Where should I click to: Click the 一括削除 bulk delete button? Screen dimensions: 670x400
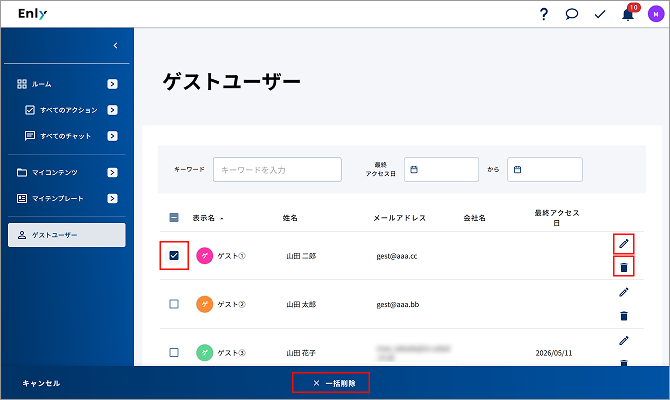(331, 383)
